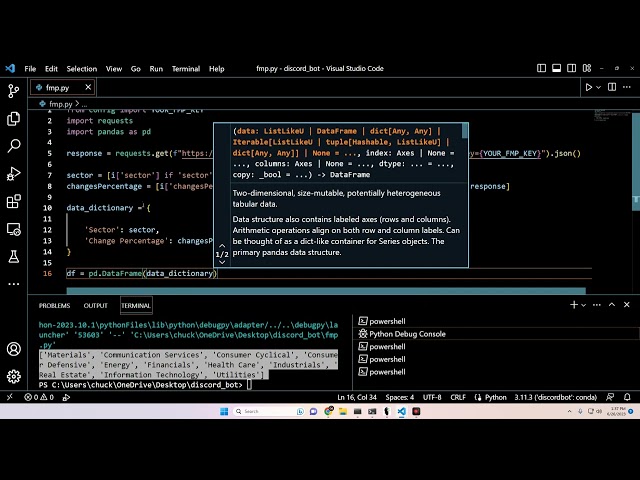
Task: Open the Go menu
Action: tap(136, 69)
